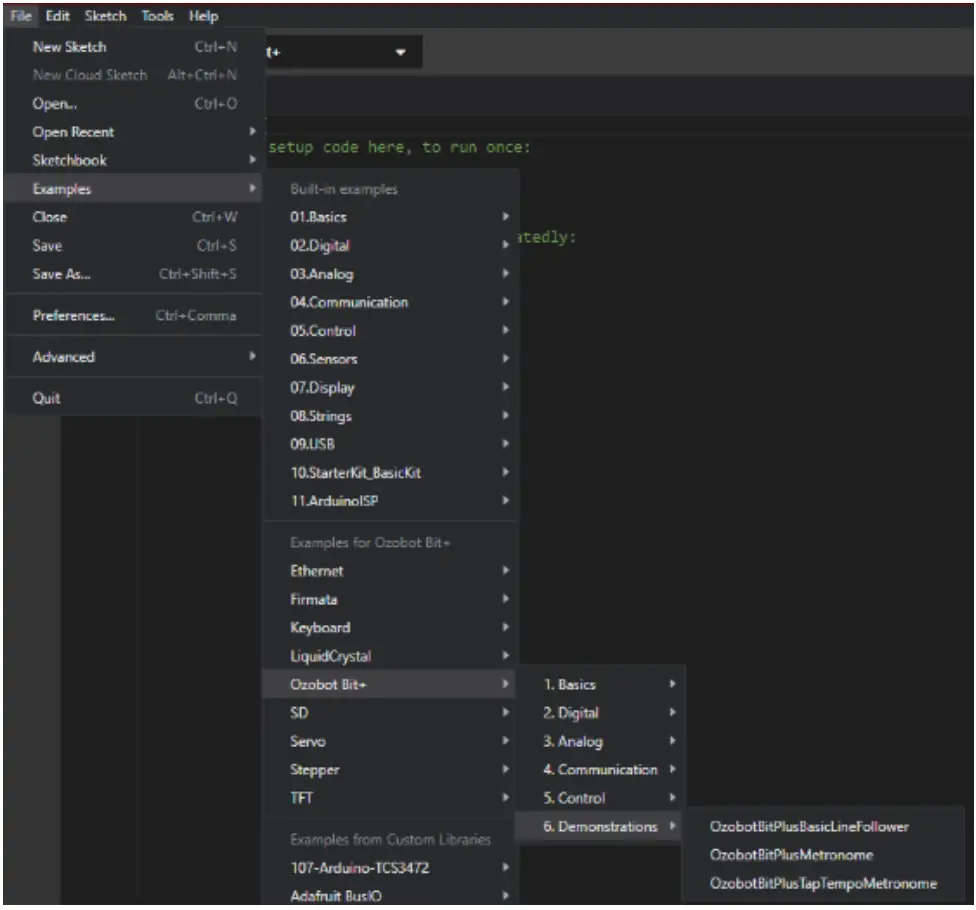Load OzobotBitPlusBasicLineFollower example

click(825, 827)
